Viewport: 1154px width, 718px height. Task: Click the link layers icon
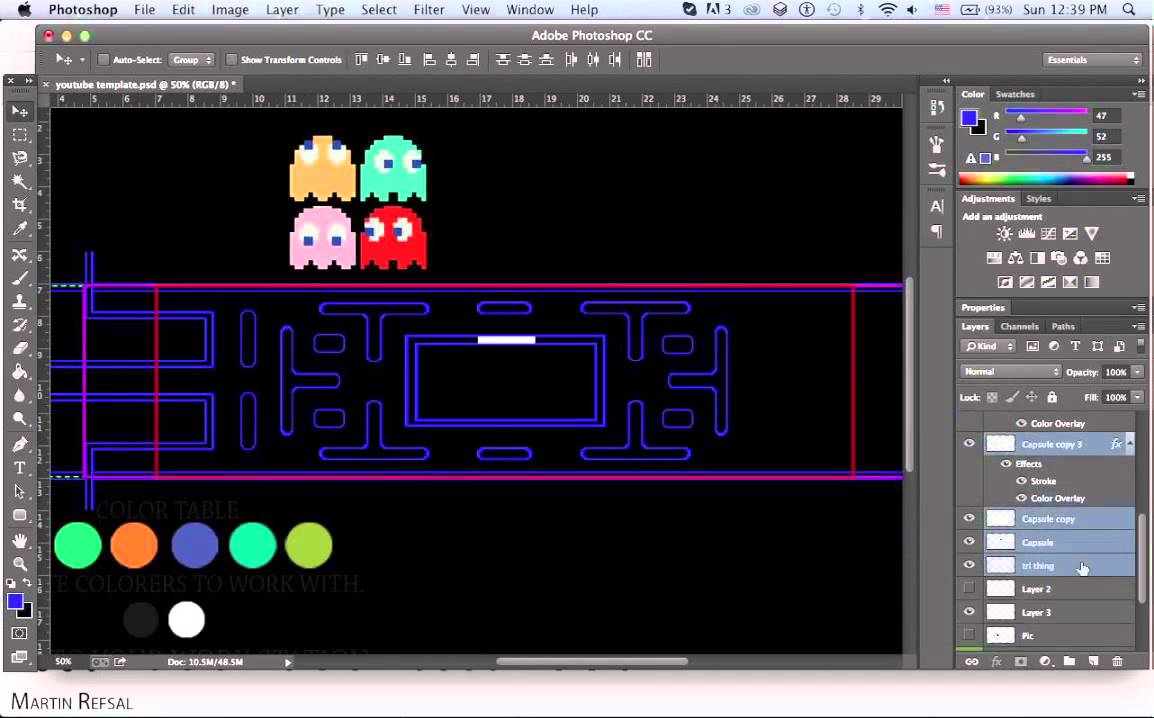point(971,661)
